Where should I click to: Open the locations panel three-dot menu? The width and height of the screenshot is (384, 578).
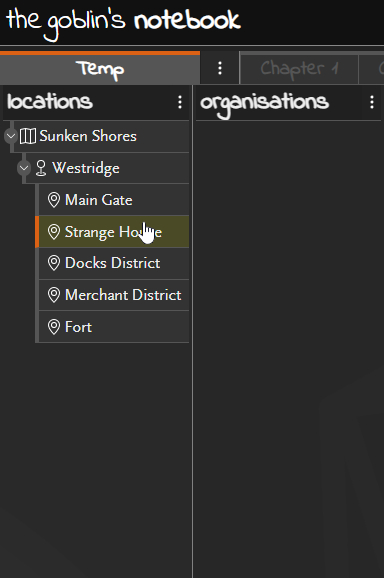(180, 102)
